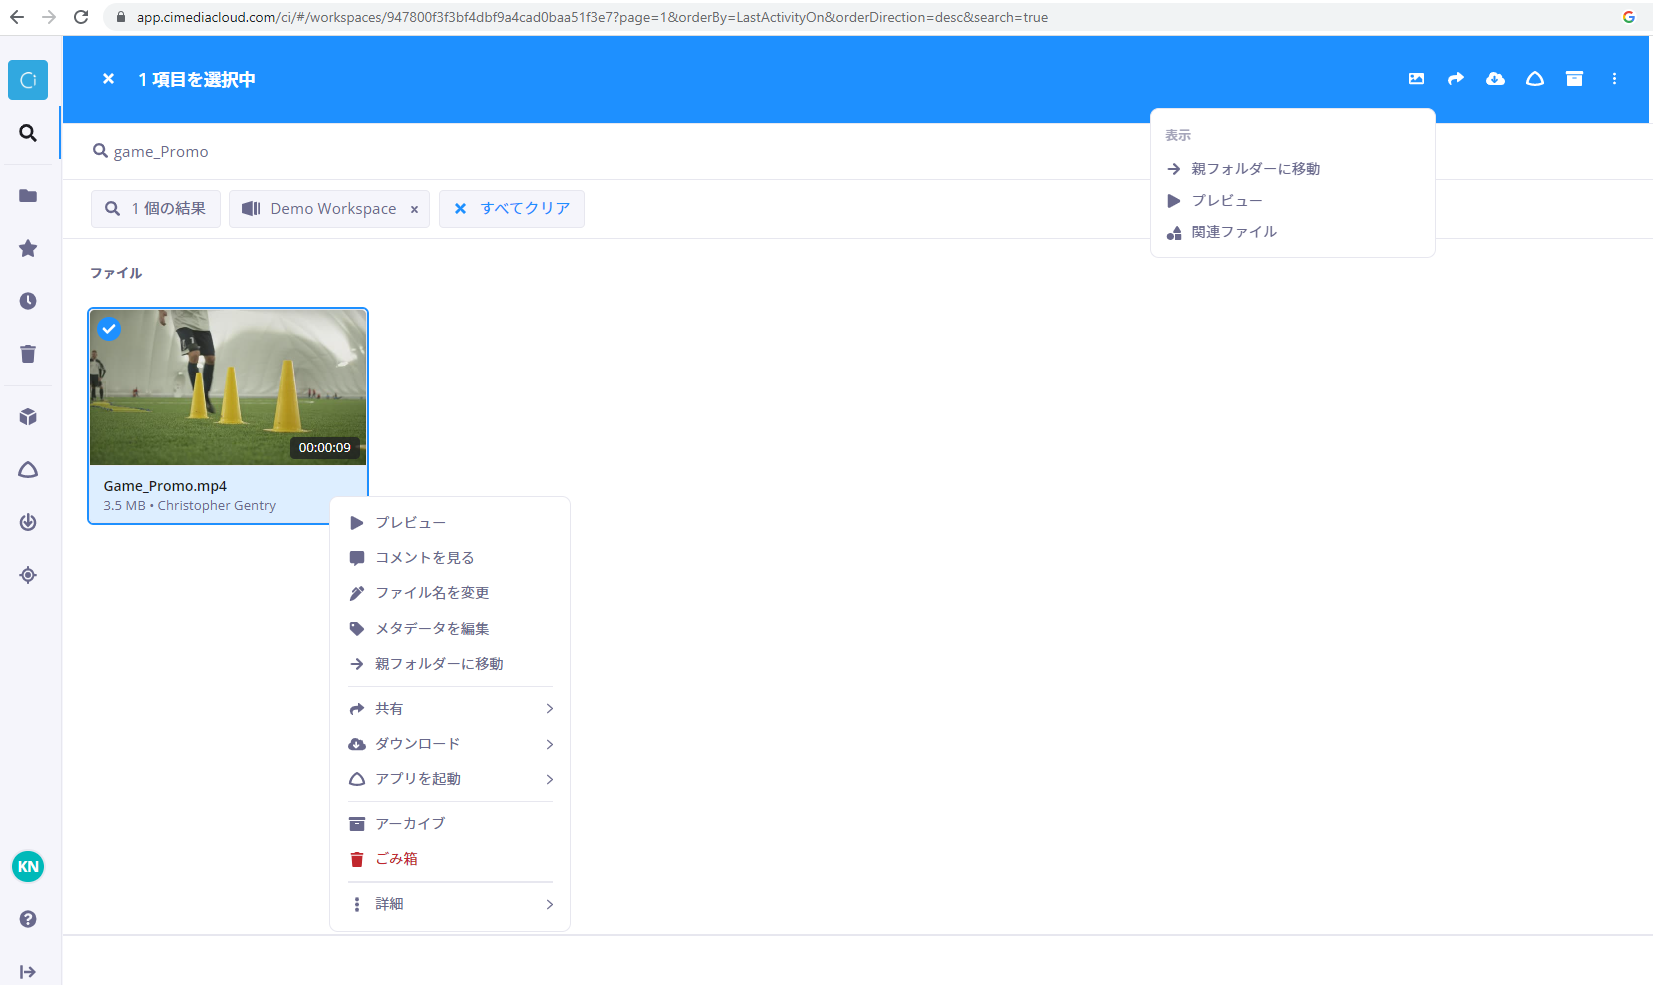The width and height of the screenshot is (1653, 985).
Task: Open the search icon in left sidebar
Action: (28, 133)
